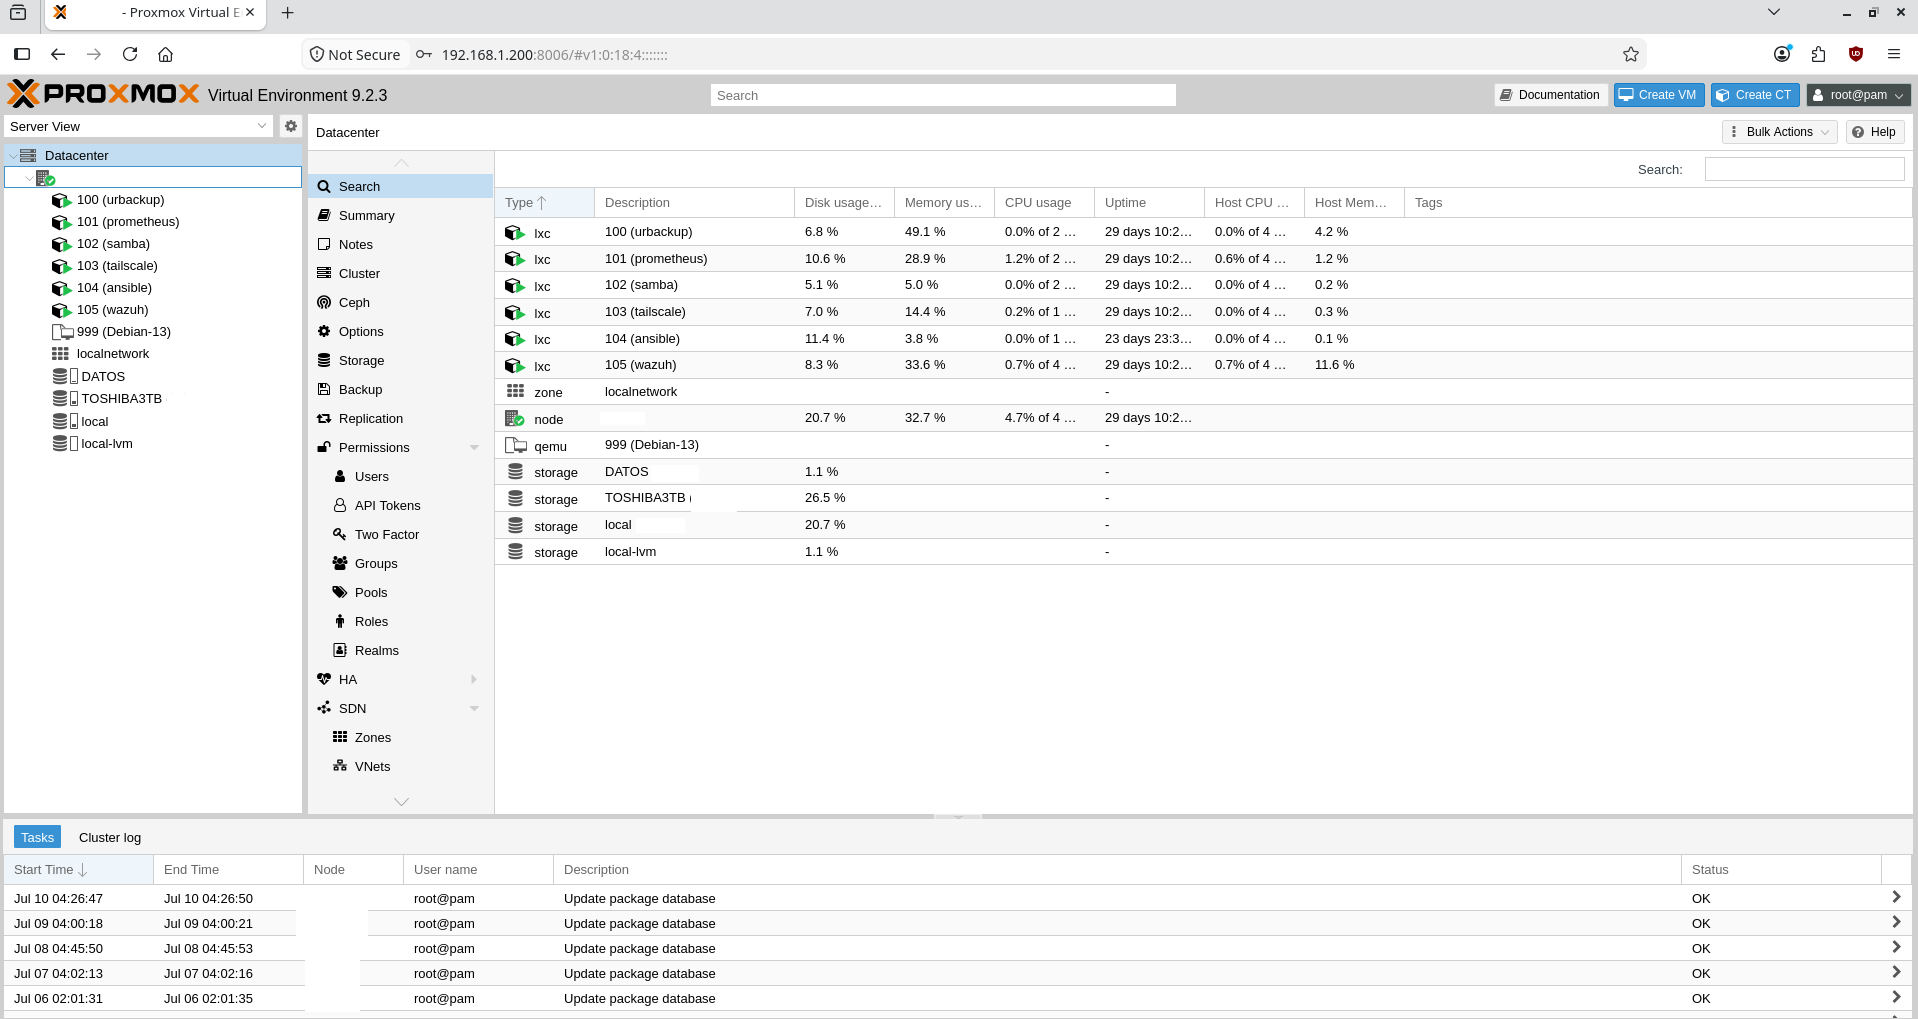
Task: Open Backup in the datacenter menu
Action: [401, 389]
